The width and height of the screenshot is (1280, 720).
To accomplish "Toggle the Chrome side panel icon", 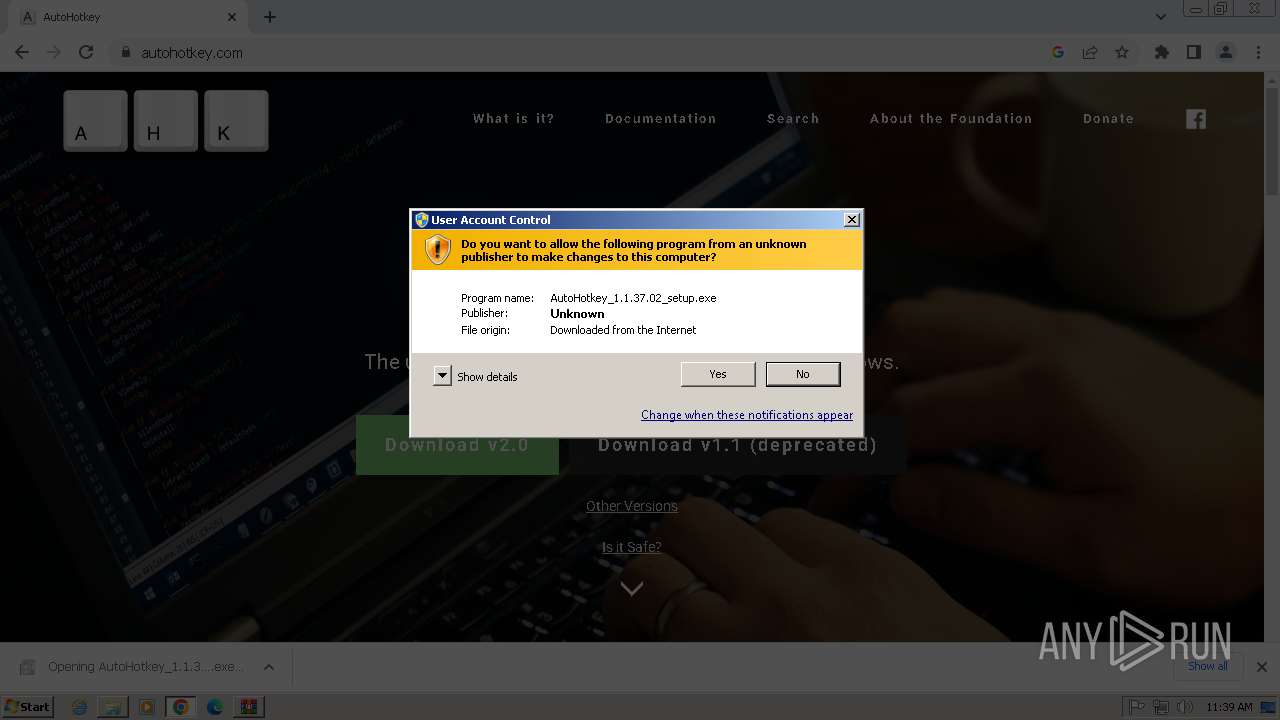I will tap(1194, 52).
